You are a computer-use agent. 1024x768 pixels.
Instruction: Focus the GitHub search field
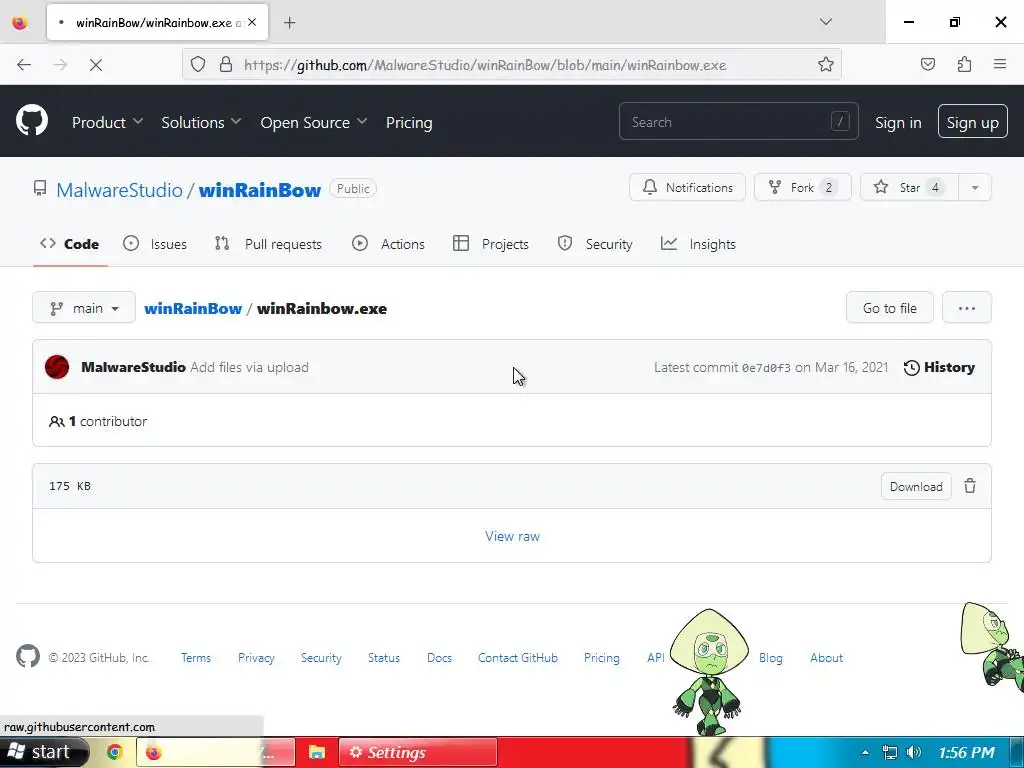[739, 121]
